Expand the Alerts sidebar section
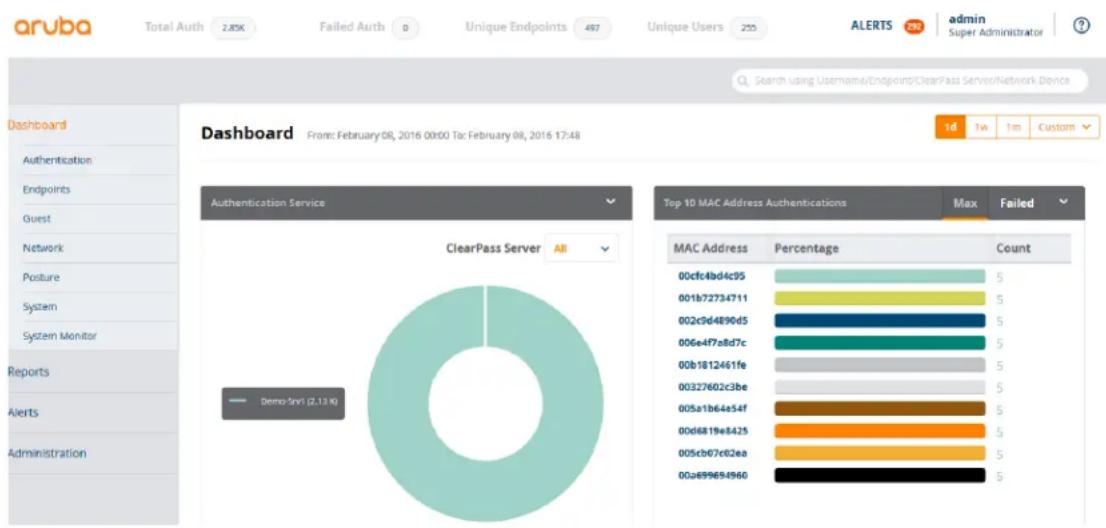Image resolution: width=1106 pixels, height=528 pixels. pyautogui.click(x=23, y=412)
